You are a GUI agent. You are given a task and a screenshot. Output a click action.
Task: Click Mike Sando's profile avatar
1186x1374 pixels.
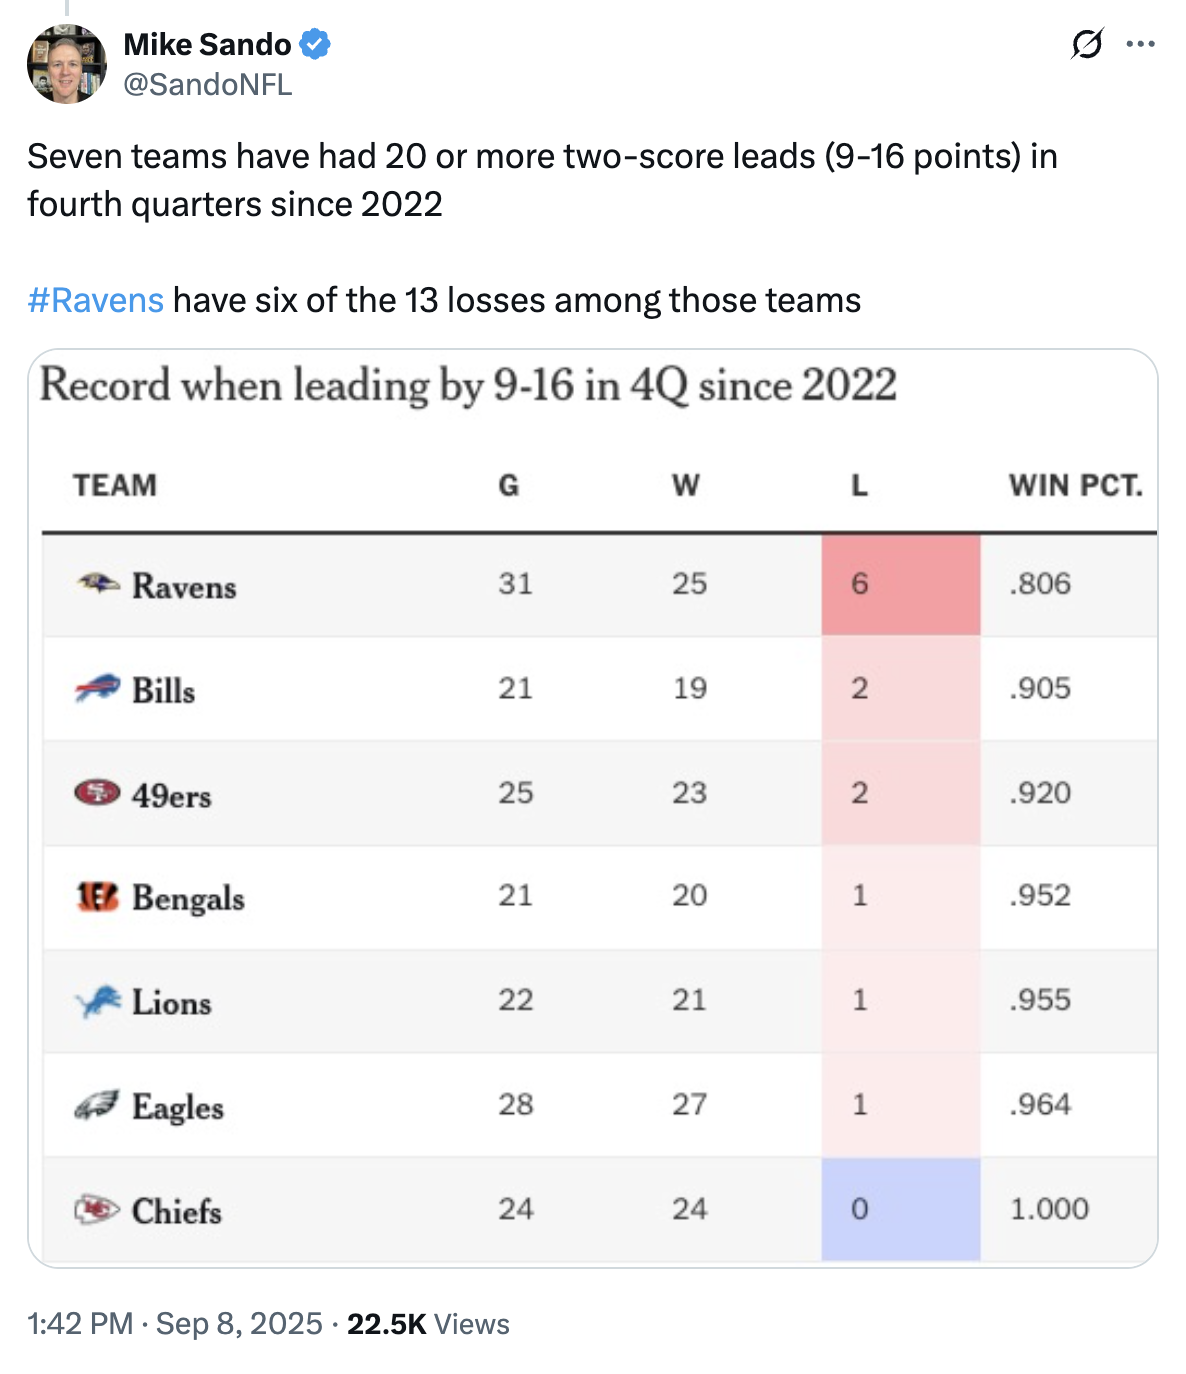pos(67,65)
